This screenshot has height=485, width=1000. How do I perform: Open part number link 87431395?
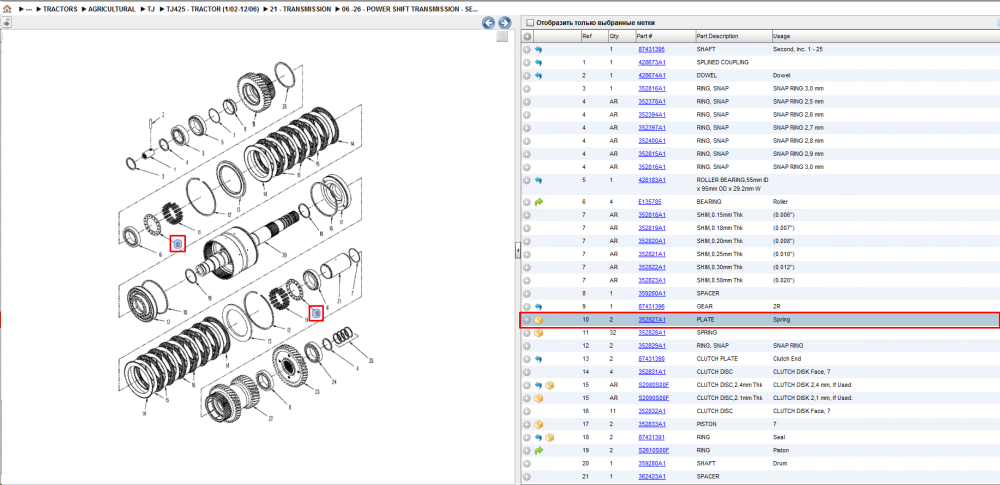pos(652,50)
